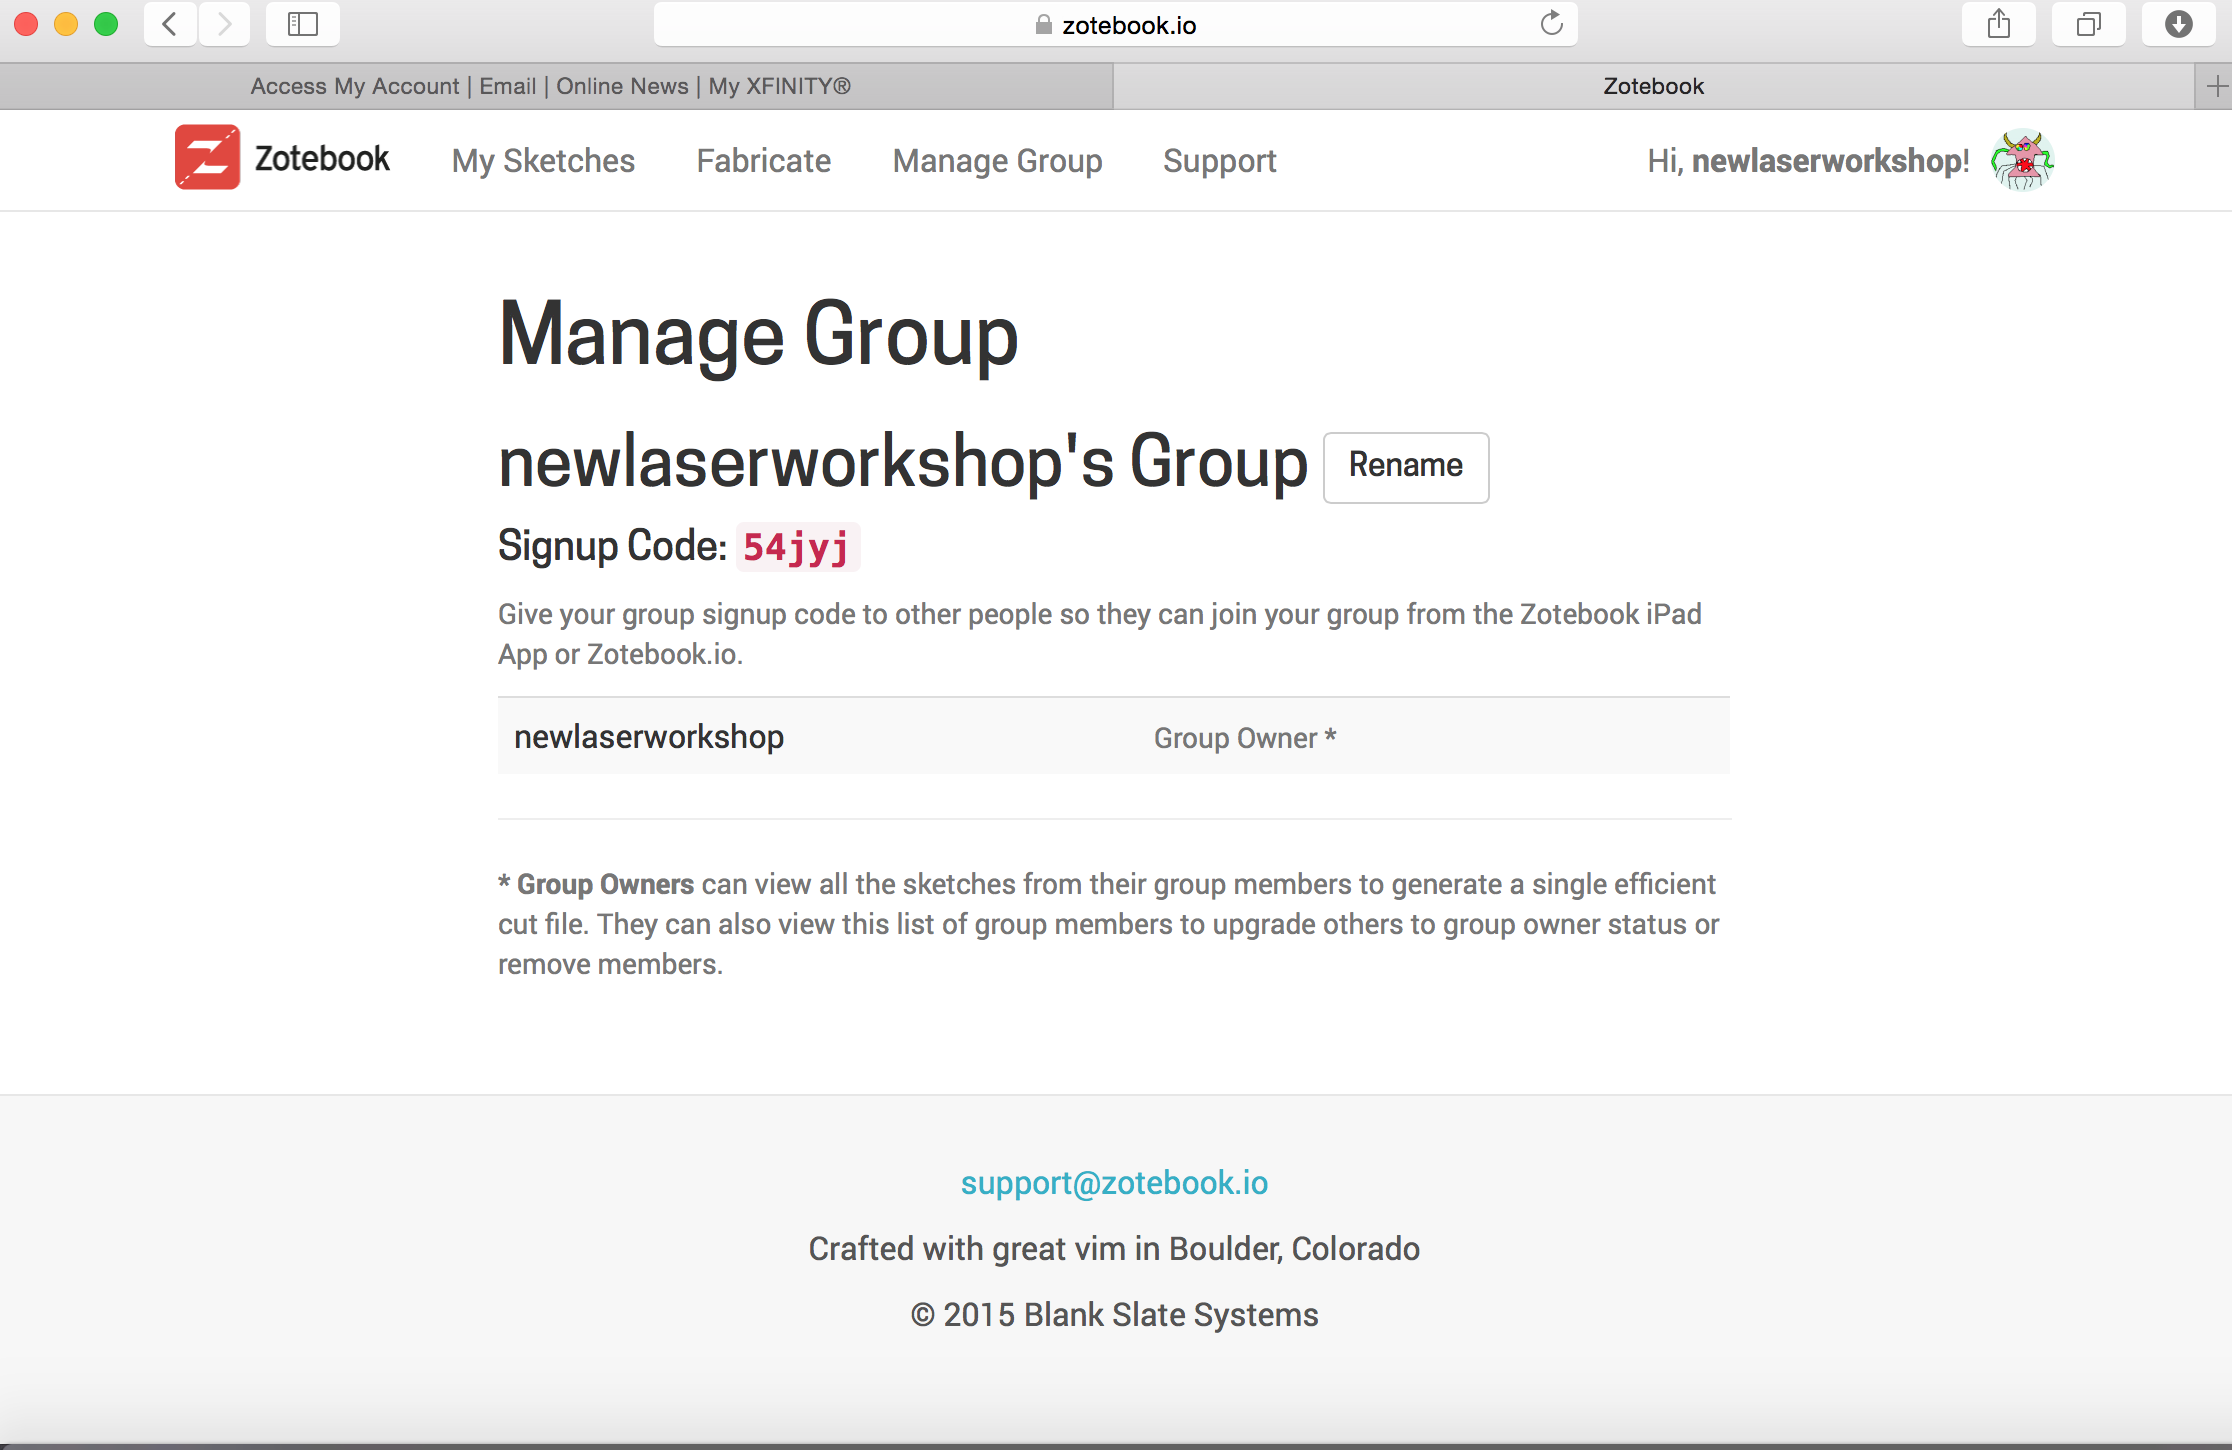
Task: Toggle the Email favorites bar item
Action: (504, 86)
